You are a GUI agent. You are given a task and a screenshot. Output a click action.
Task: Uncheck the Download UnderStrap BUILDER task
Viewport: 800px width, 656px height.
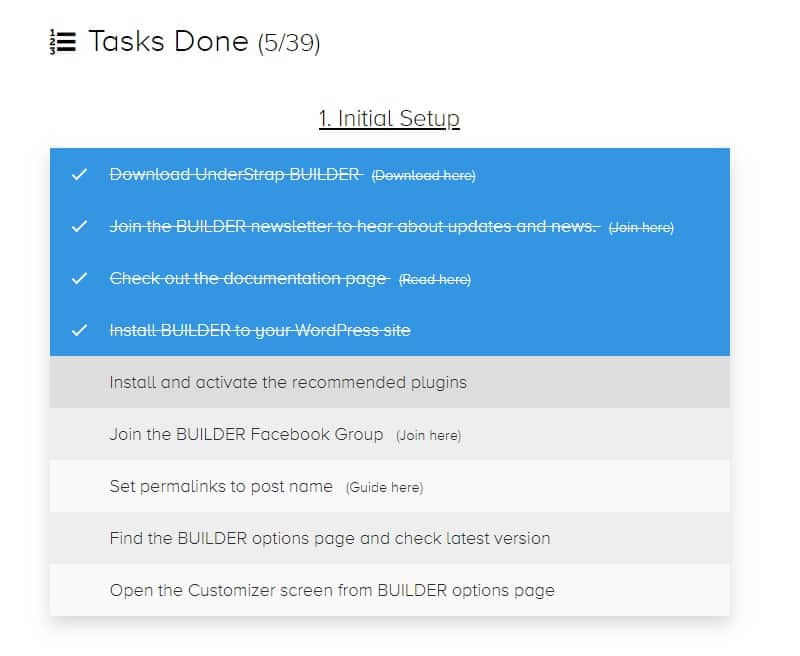point(235,175)
